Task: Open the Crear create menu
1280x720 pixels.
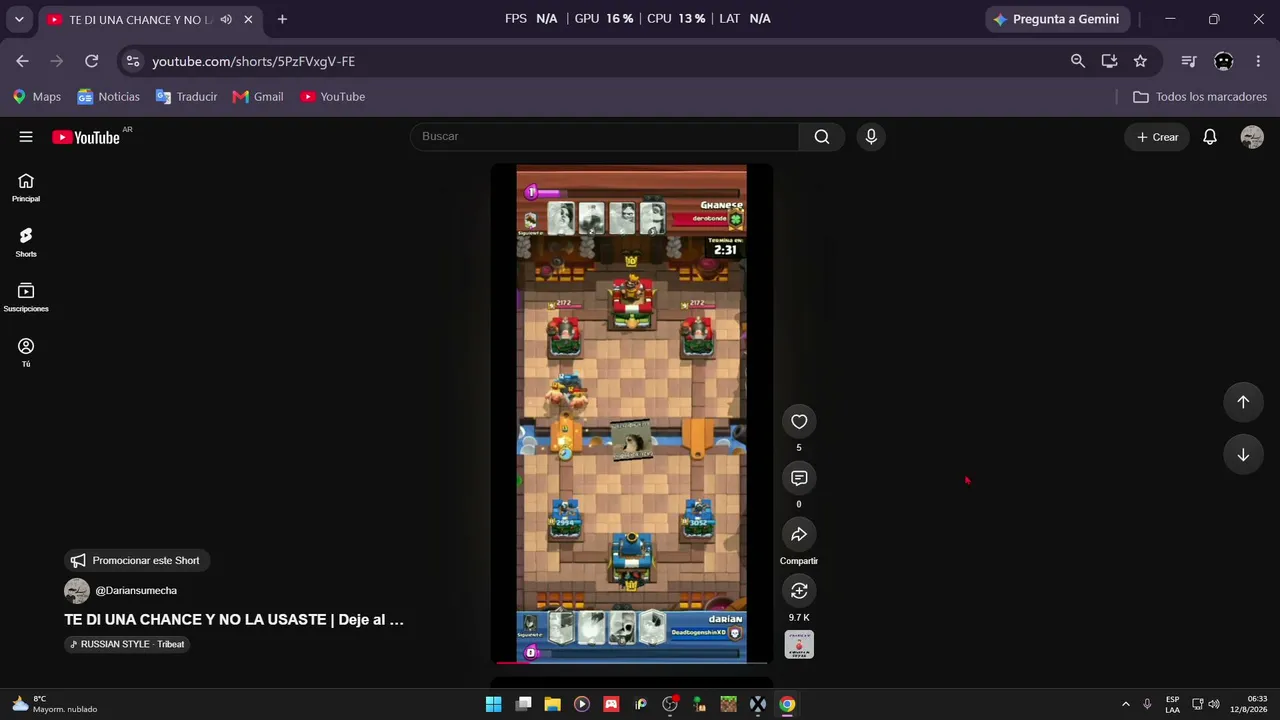Action: pos(1157,137)
